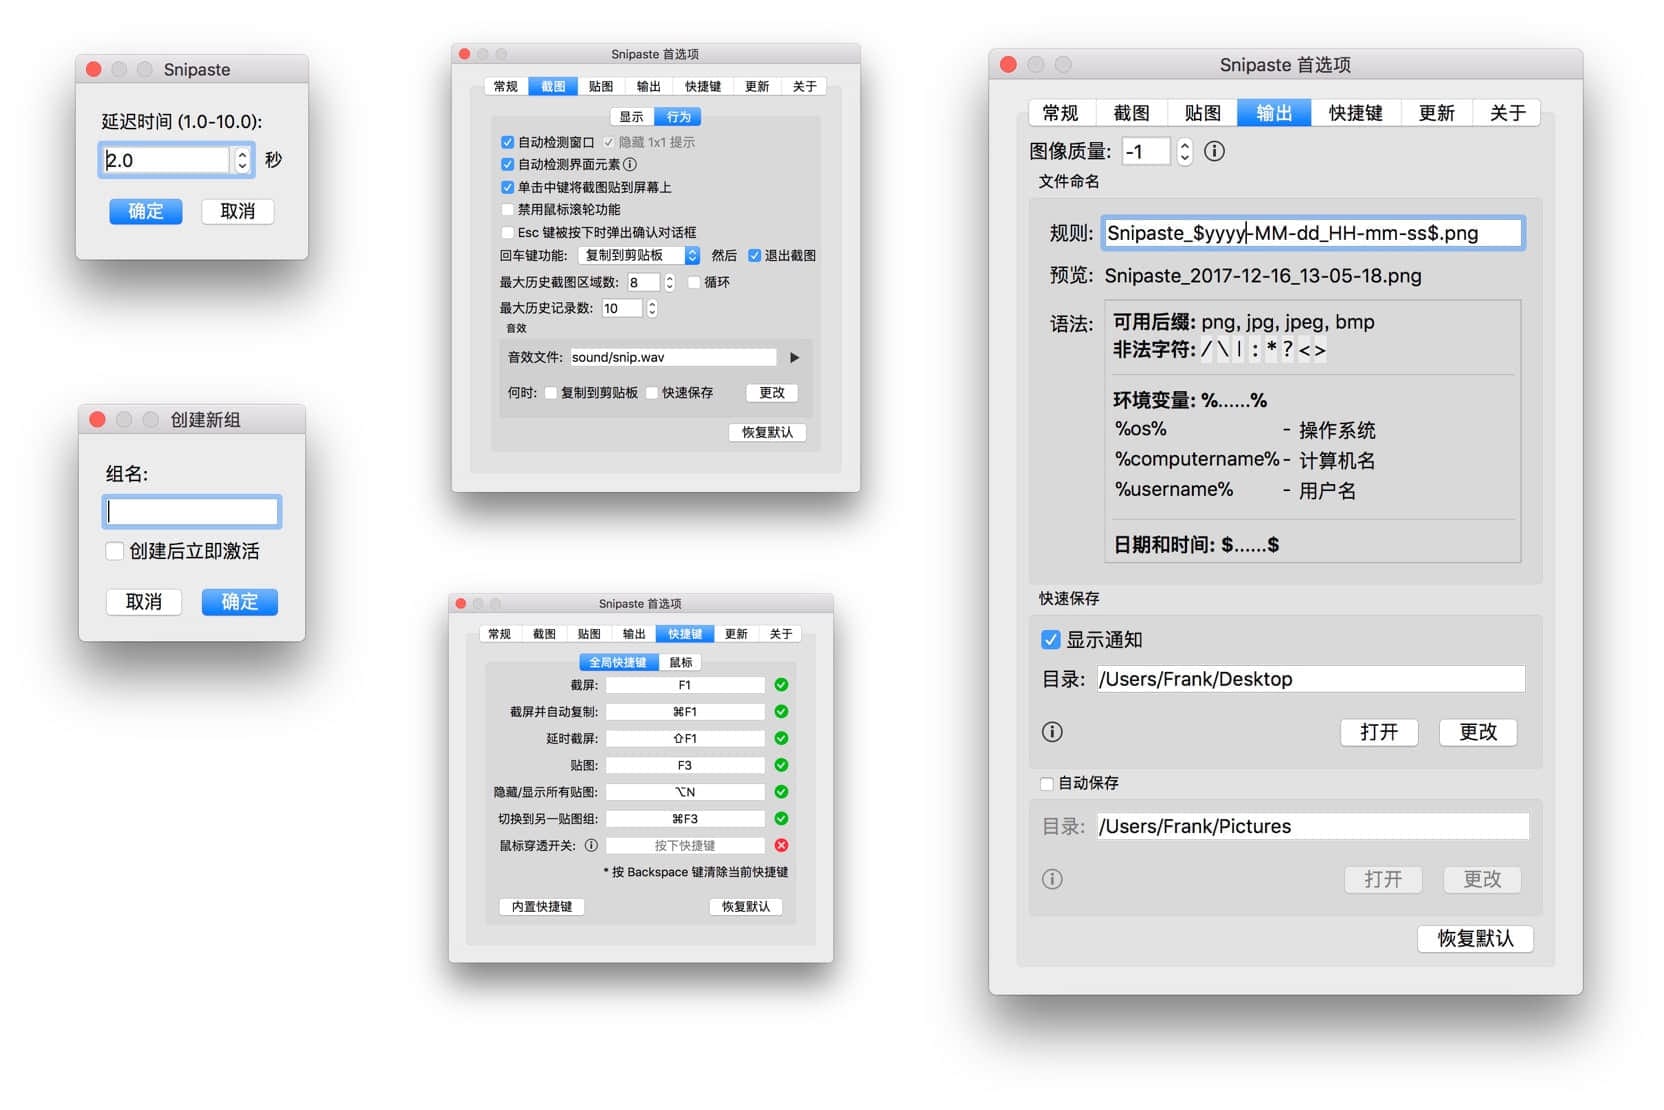Play the sound/snip.wav sound effect preview
The height and width of the screenshot is (1110, 1664).
pyautogui.click(x=795, y=357)
